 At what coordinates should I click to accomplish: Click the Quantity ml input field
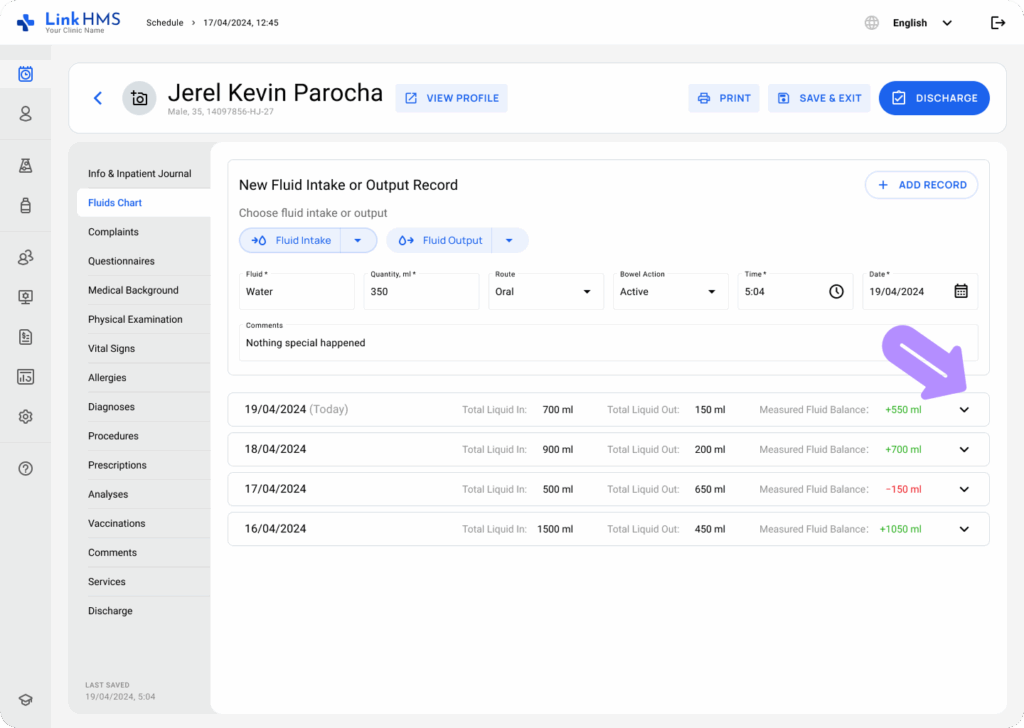coord(421,291)
